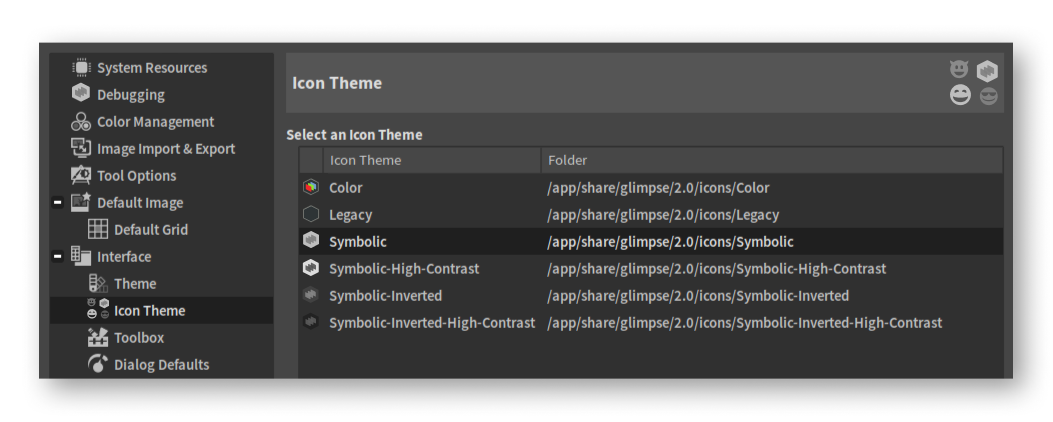The width and height of the screenshot is (1053, 422).
Task: Select the Symbolic-Inverted icon theme
Action: pos(651,296)
